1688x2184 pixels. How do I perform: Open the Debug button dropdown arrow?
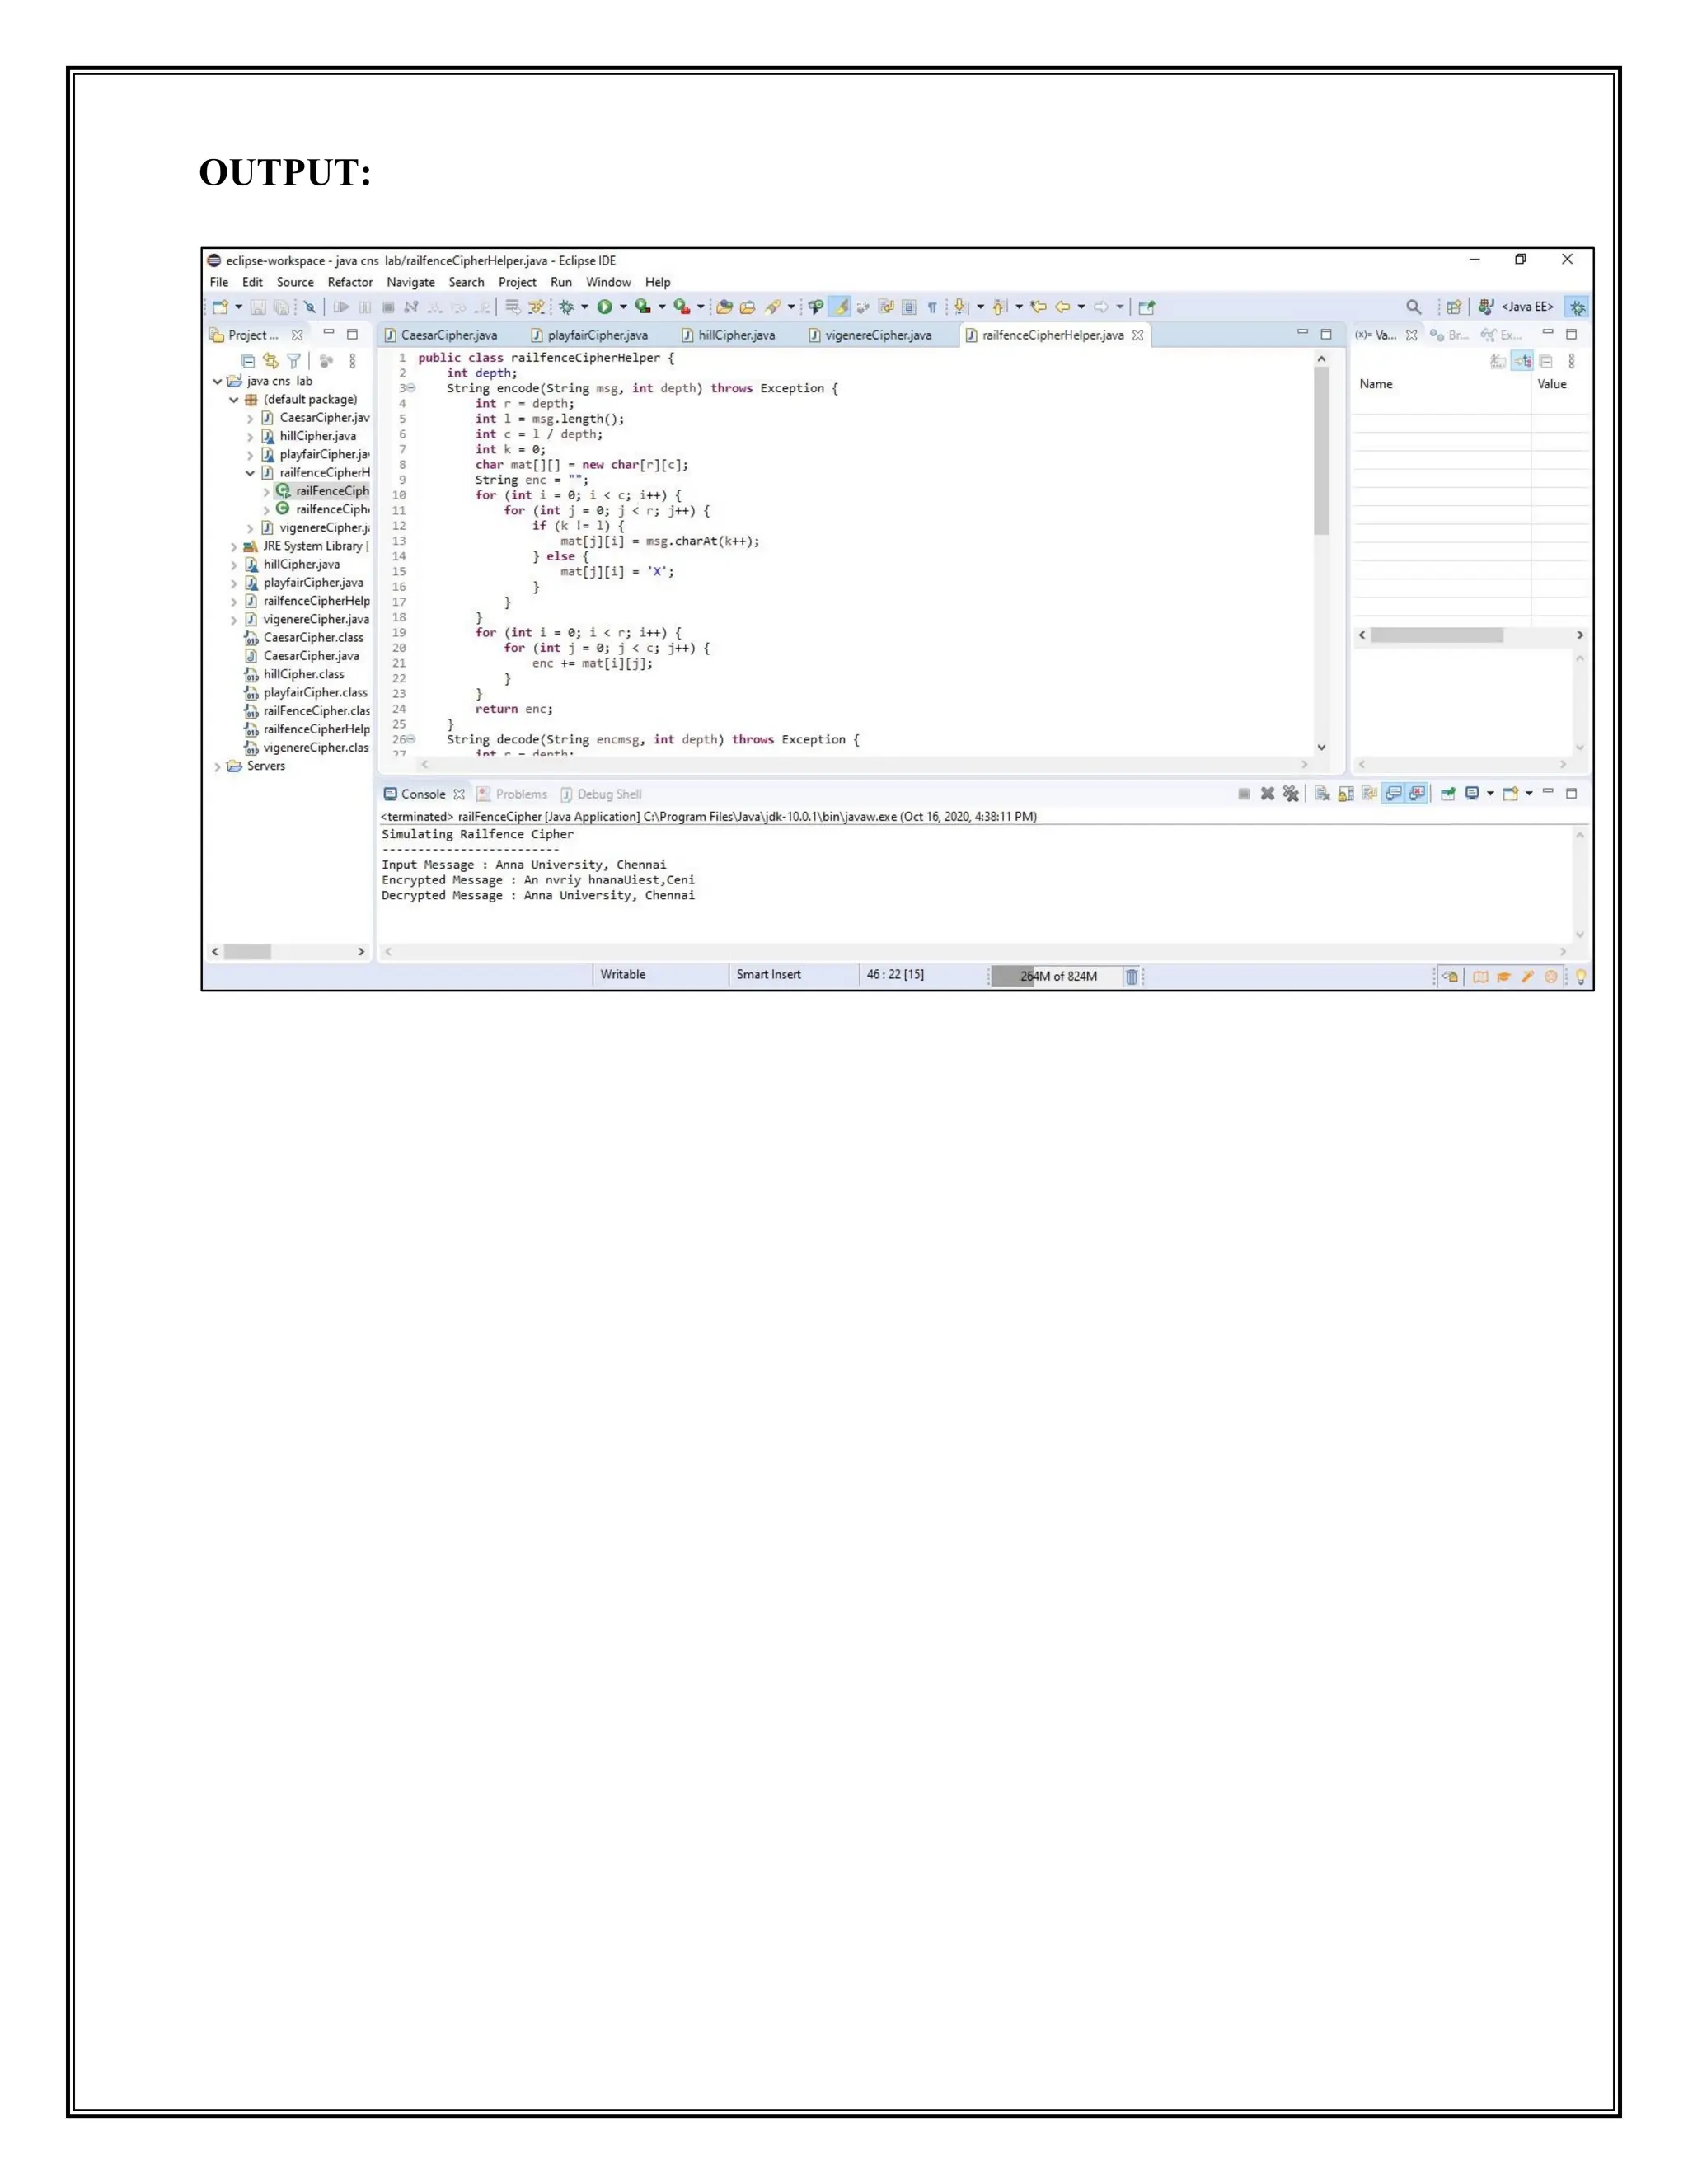(x=586, y=307)
